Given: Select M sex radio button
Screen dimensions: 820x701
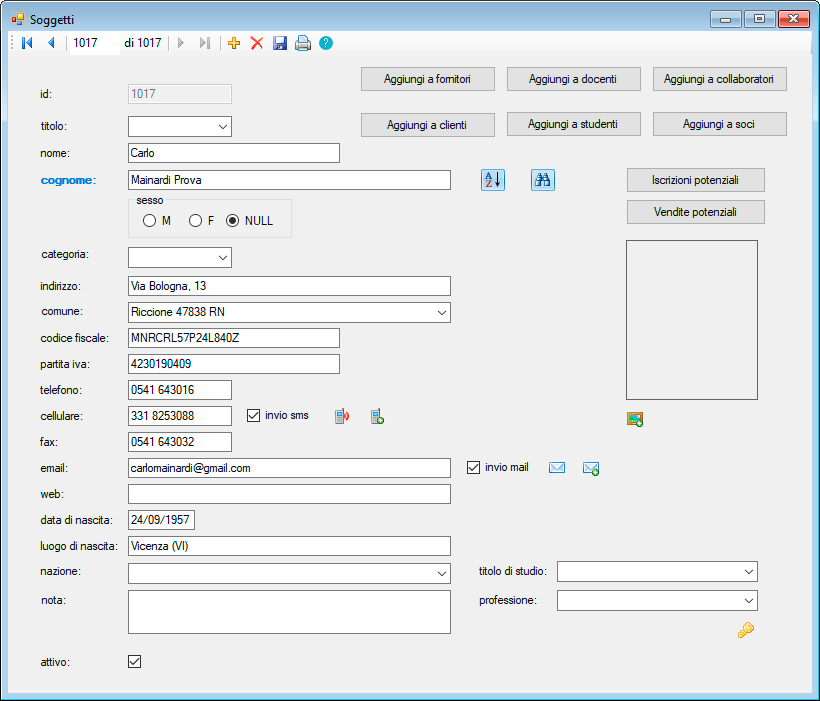Looking at the screenshot, I should coord(149,221).
